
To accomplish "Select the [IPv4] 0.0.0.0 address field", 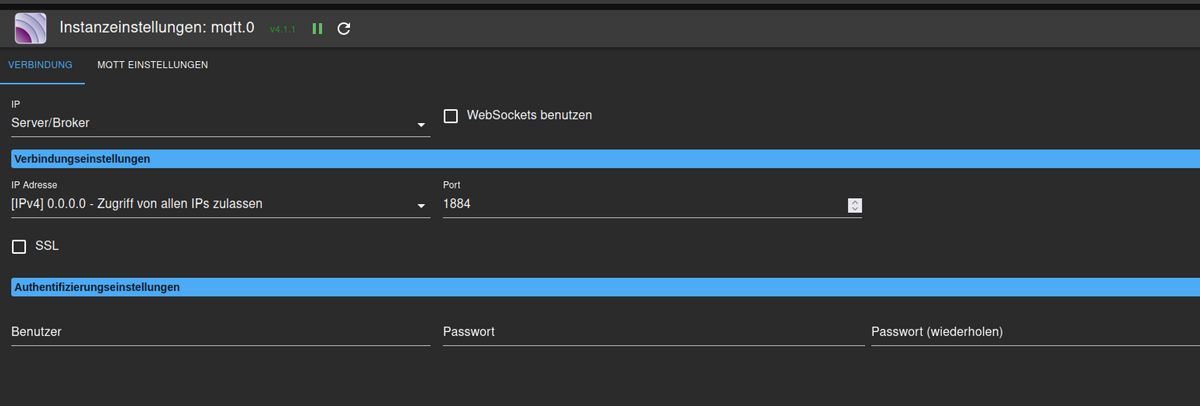I will [x=220, y=205].
